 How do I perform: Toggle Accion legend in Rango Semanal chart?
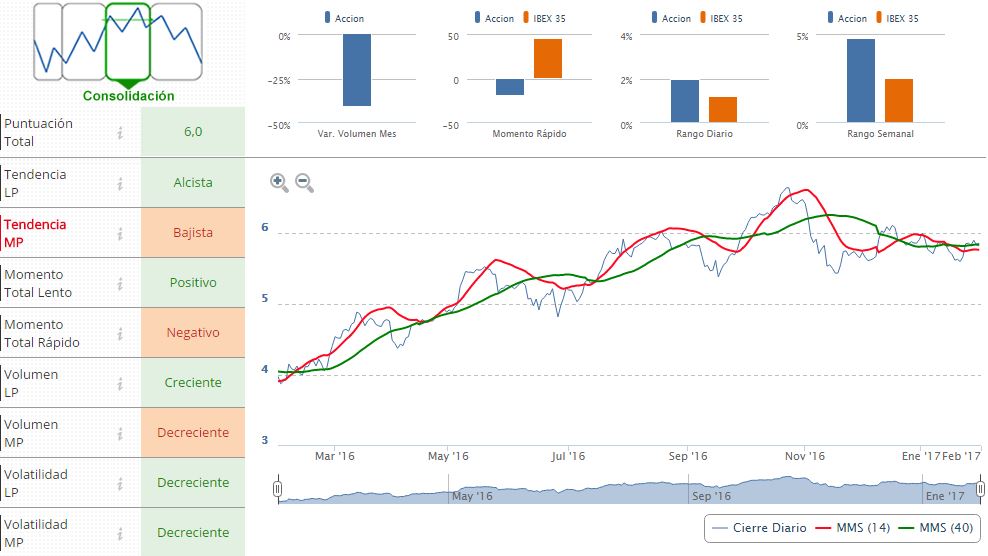coord(845,18)
